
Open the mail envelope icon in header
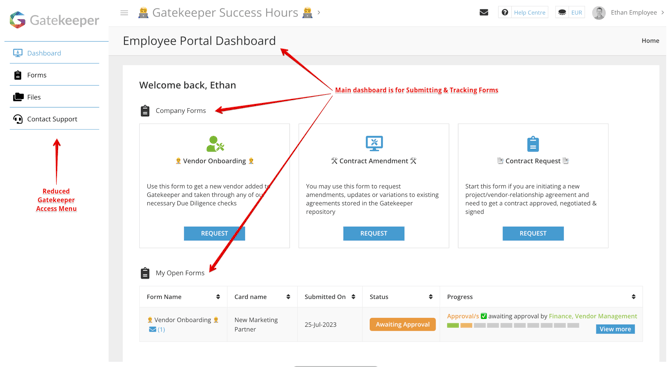pyautogui.click(x=484, y=12)
